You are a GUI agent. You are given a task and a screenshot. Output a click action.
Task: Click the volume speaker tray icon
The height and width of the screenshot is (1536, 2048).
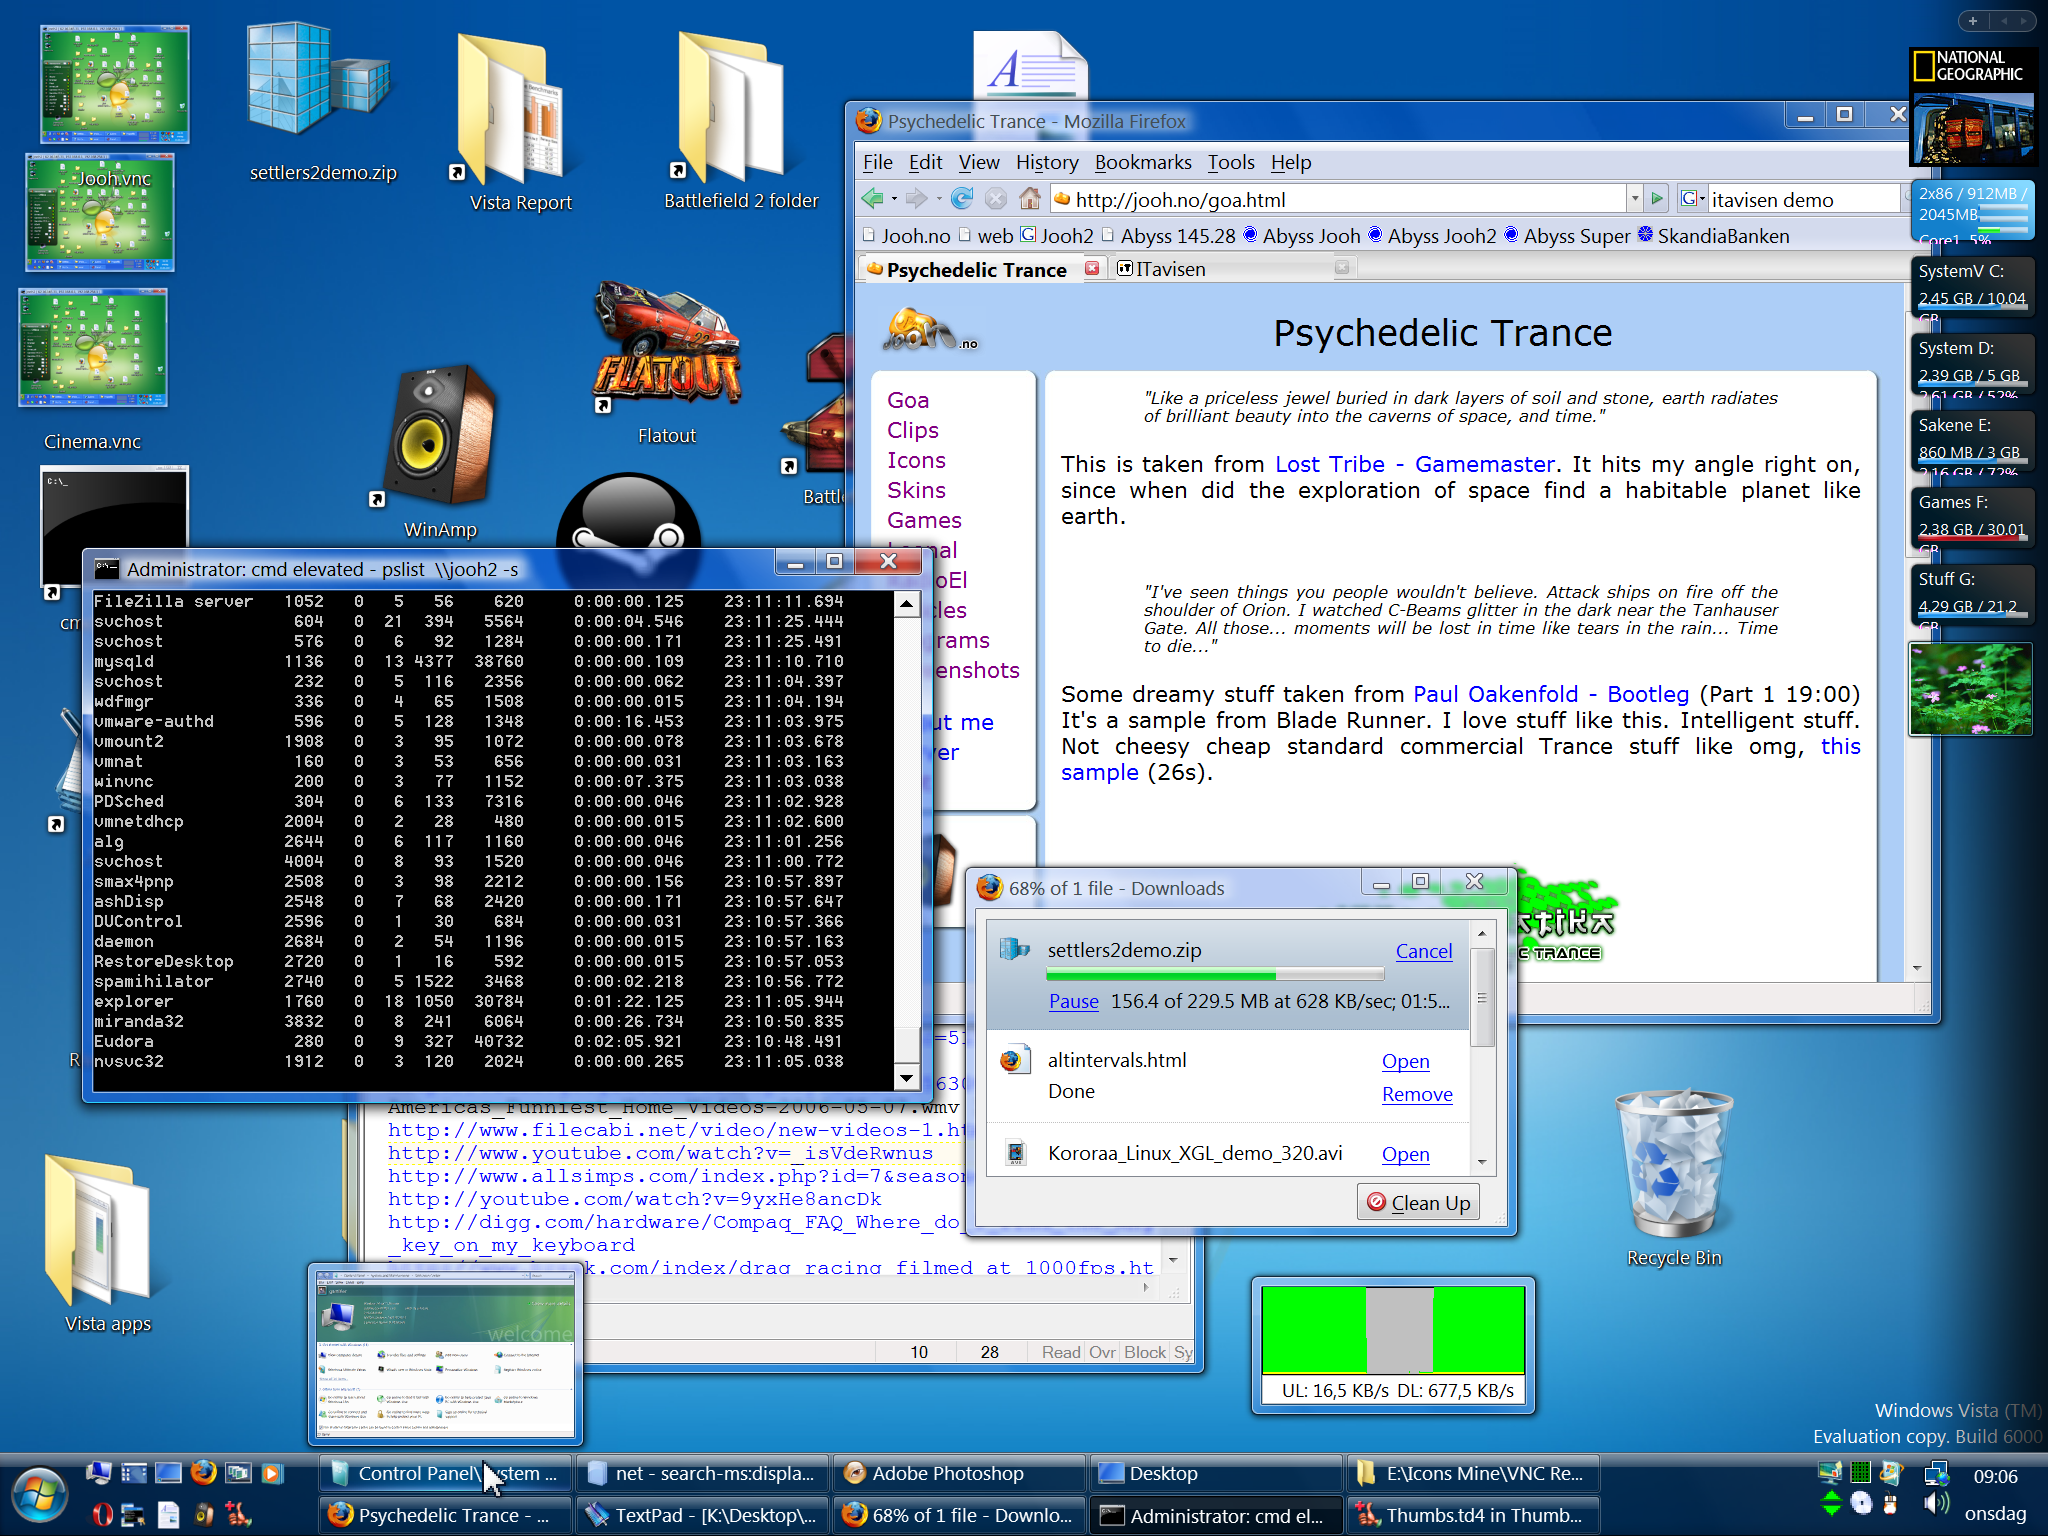(x=1936, y=1503)
